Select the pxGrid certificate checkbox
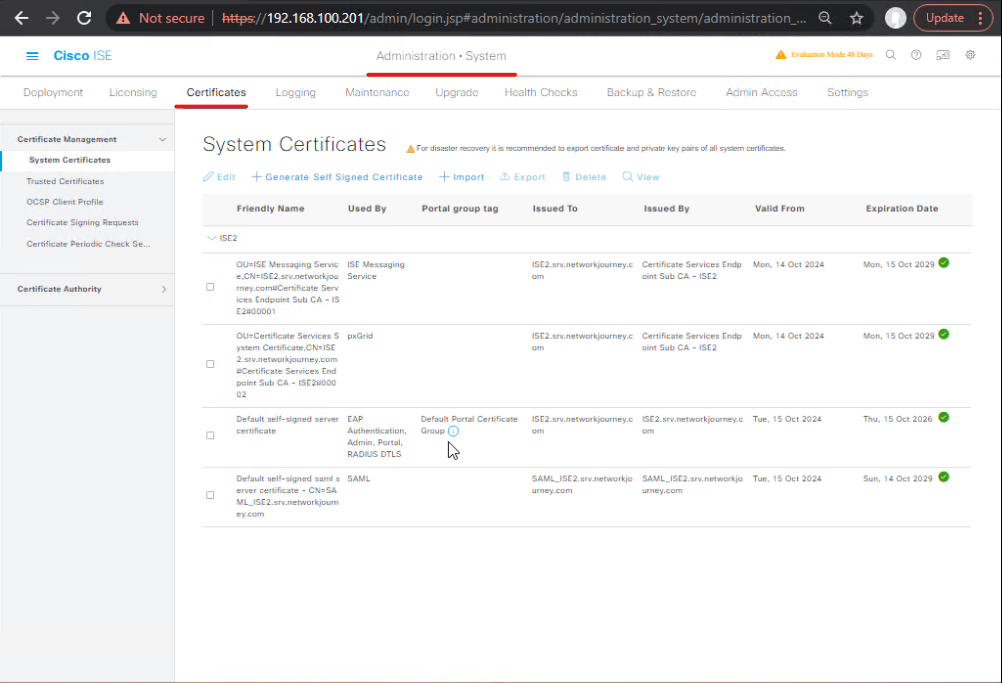 pyautogui.click(x=210, y=364)
